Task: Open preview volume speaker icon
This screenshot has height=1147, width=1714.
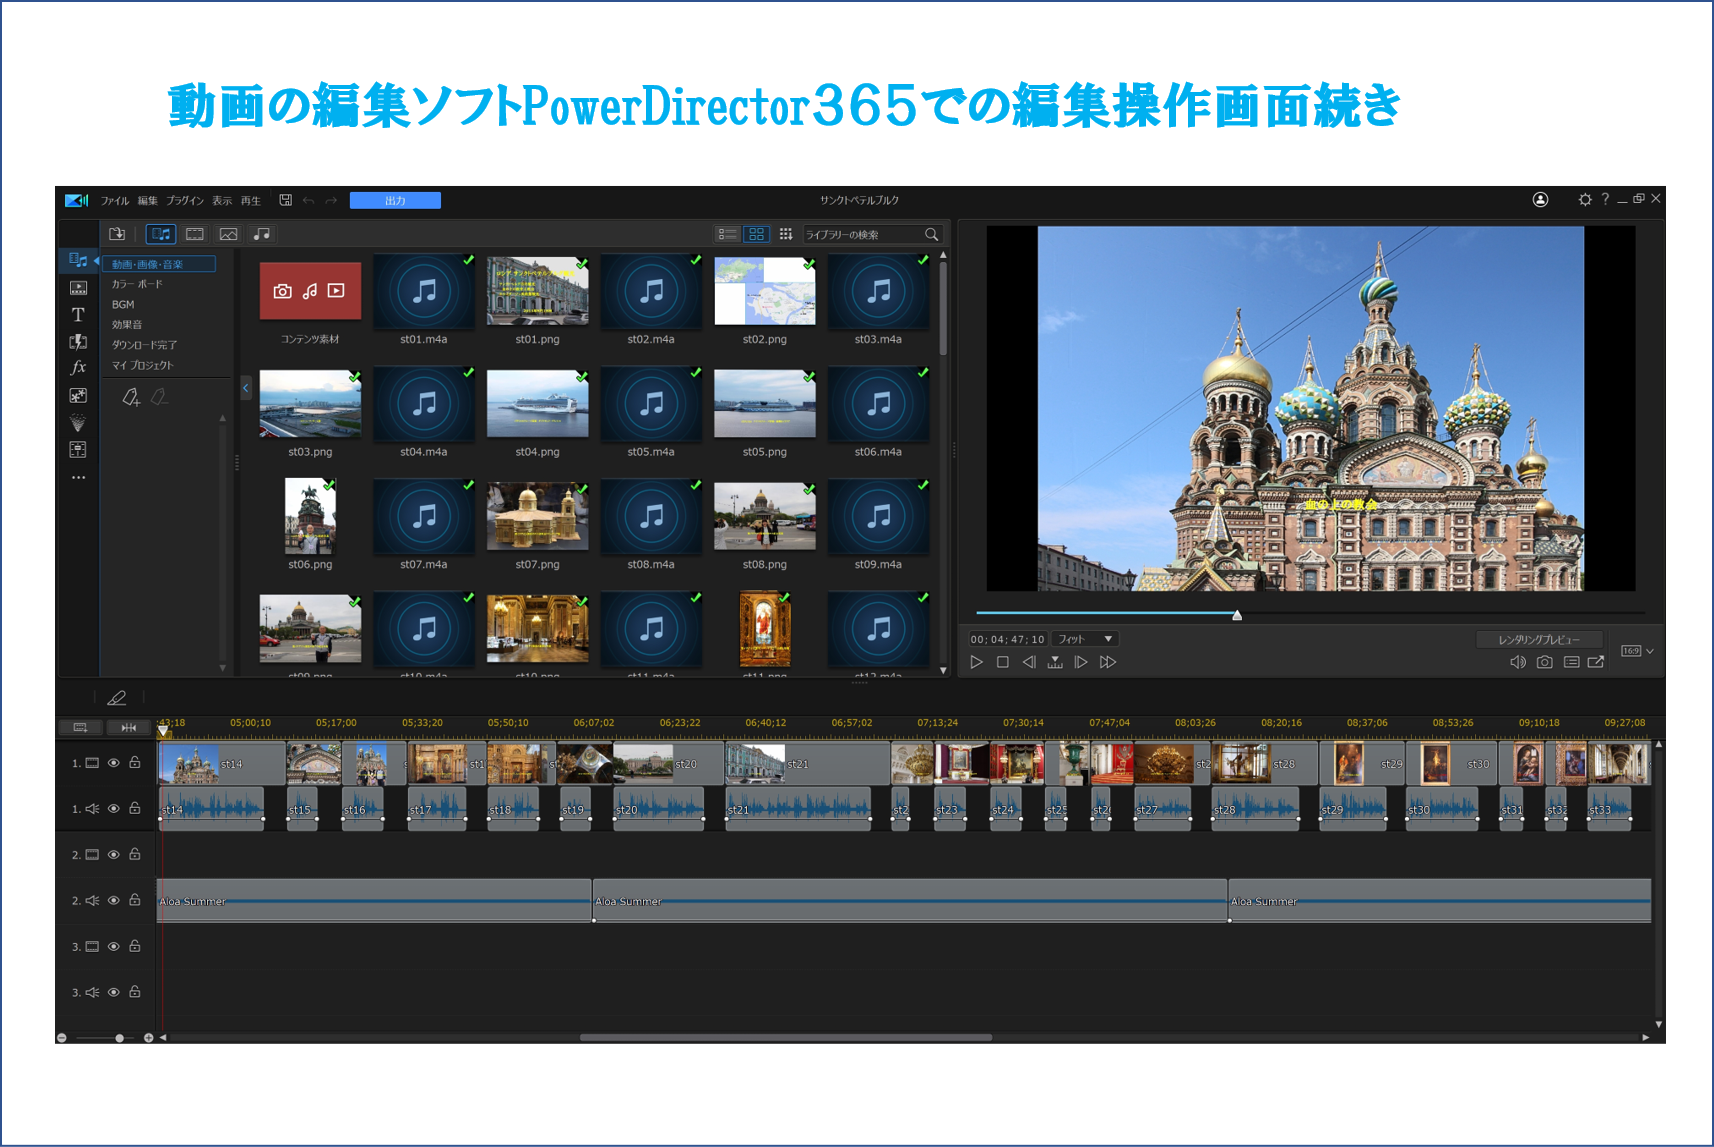Action: (1518, 662)
